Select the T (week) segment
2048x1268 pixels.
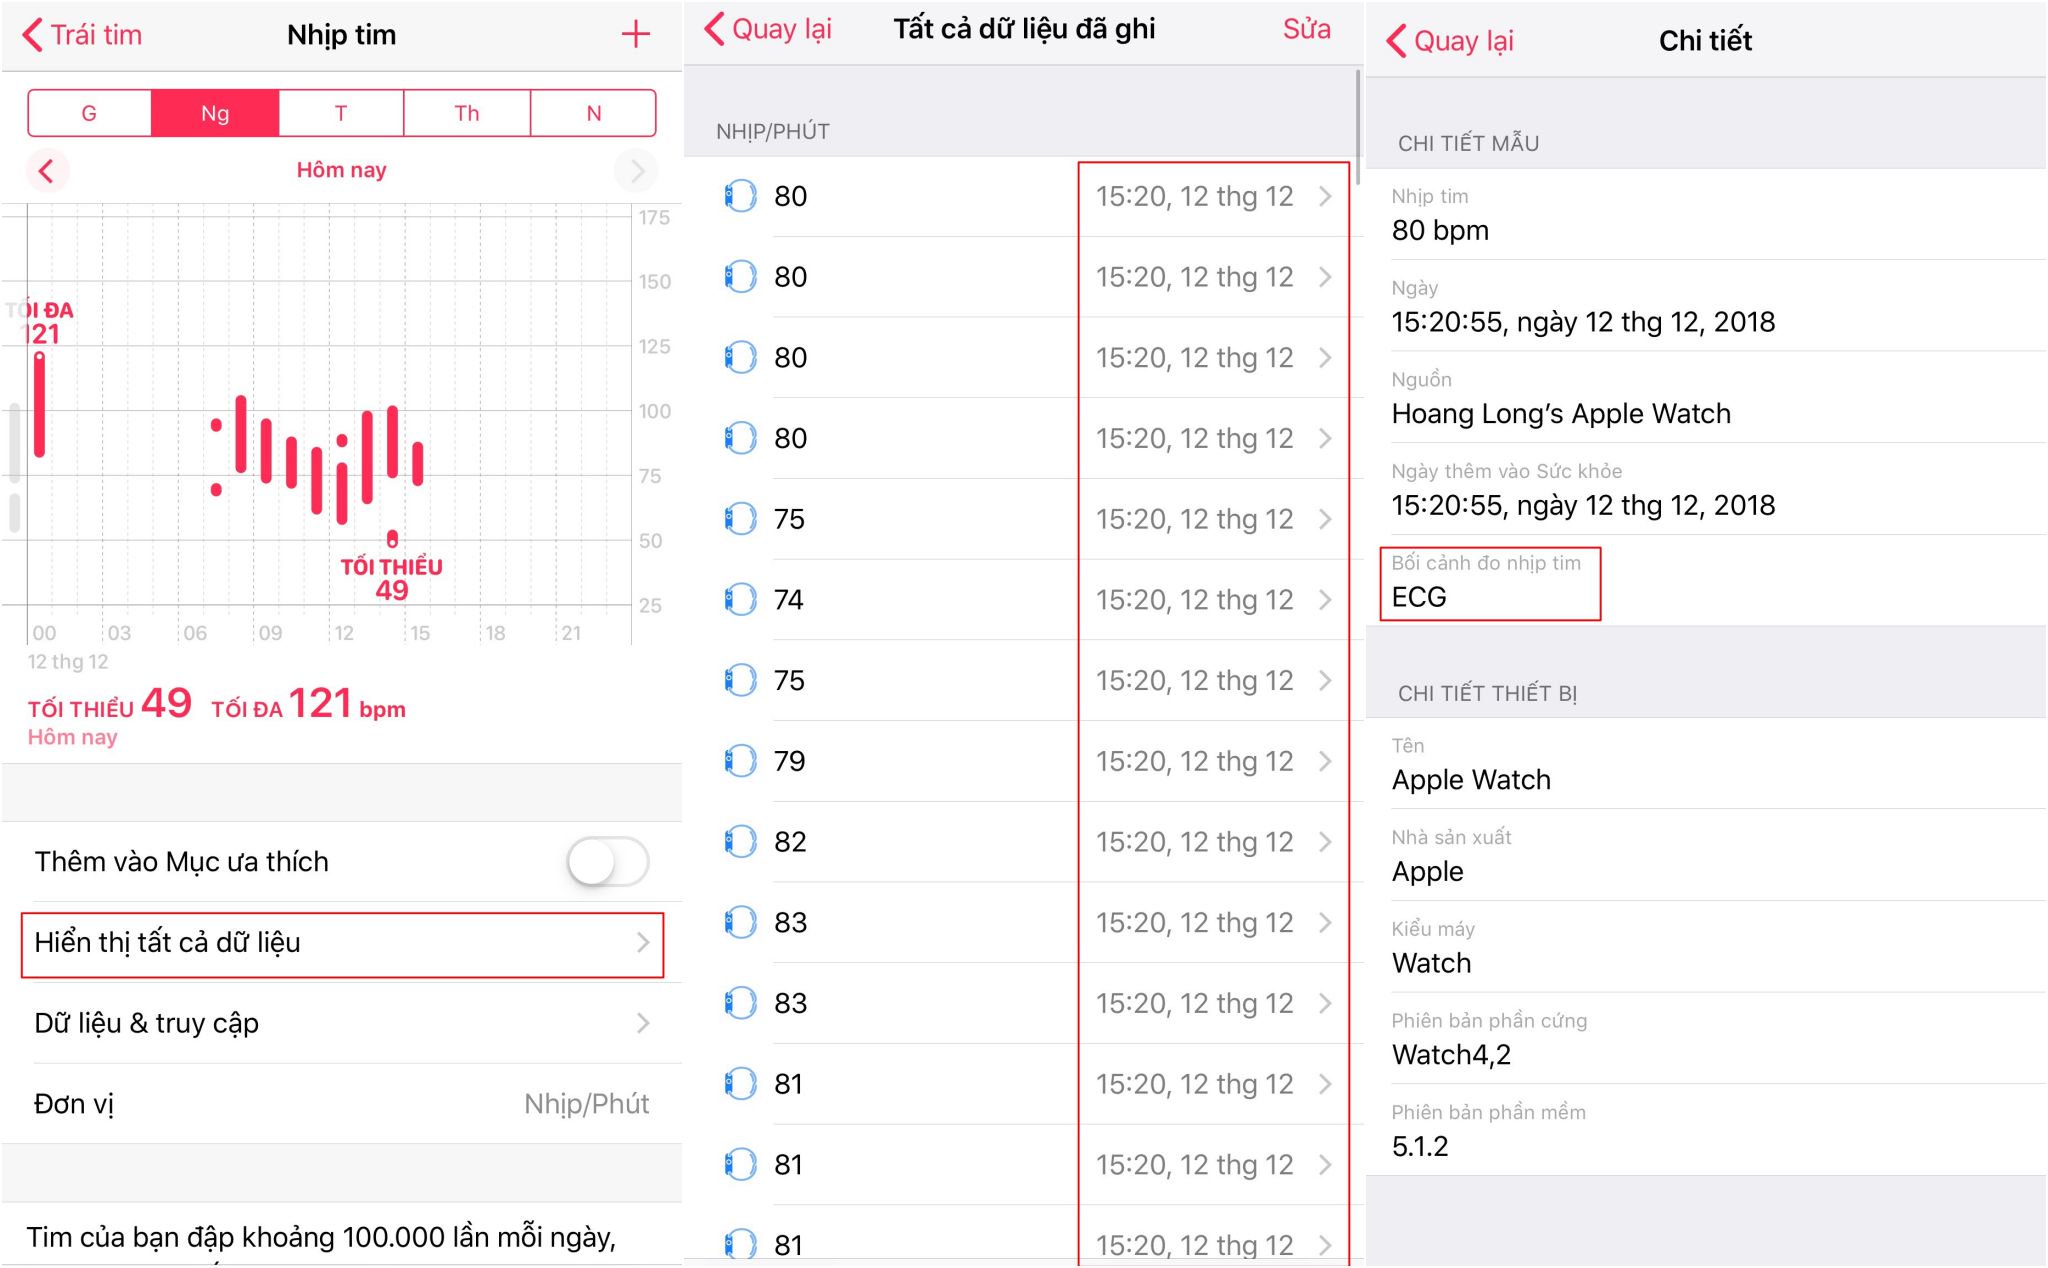tap(341, 113)
